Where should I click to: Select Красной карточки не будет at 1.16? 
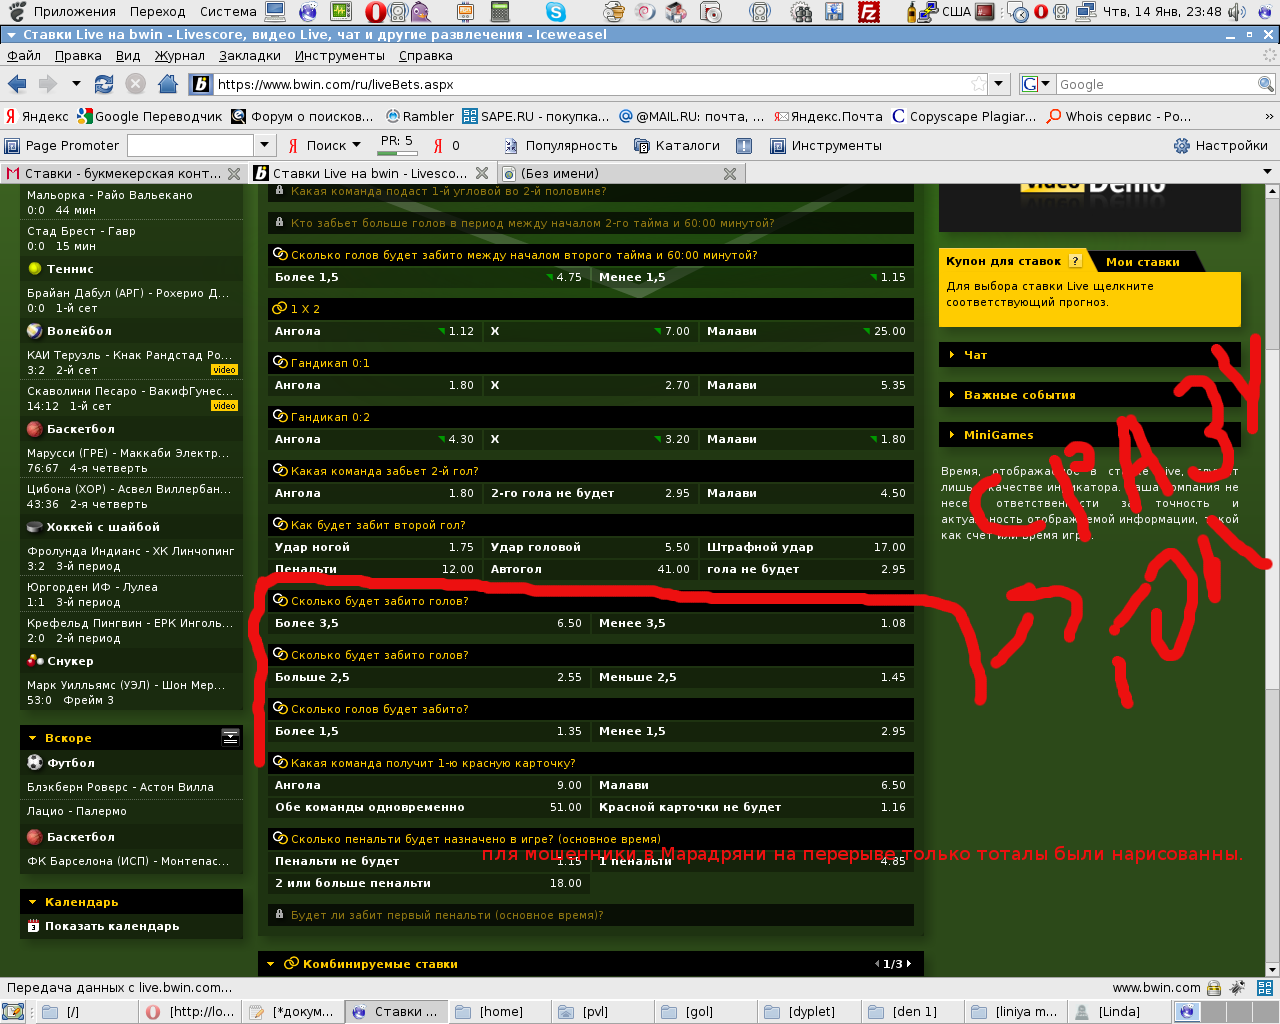[x=753, y=807]
